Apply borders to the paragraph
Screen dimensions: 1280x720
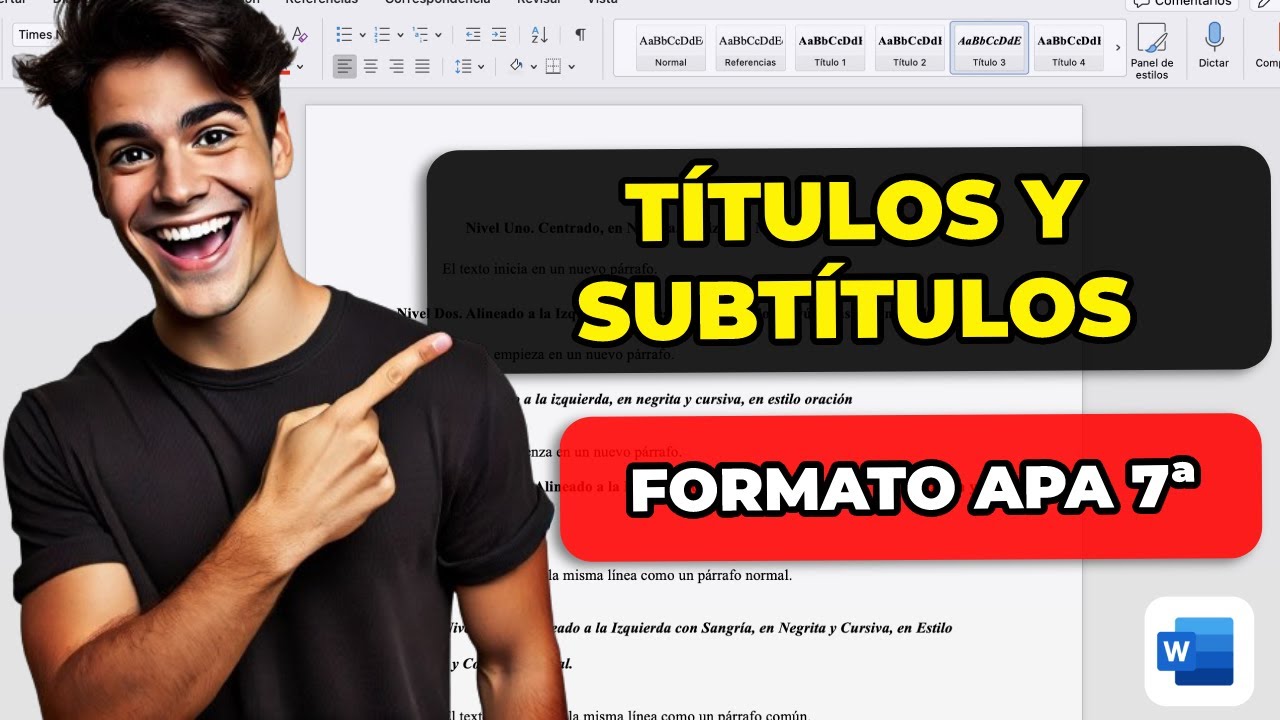click(x=553, y=66)
